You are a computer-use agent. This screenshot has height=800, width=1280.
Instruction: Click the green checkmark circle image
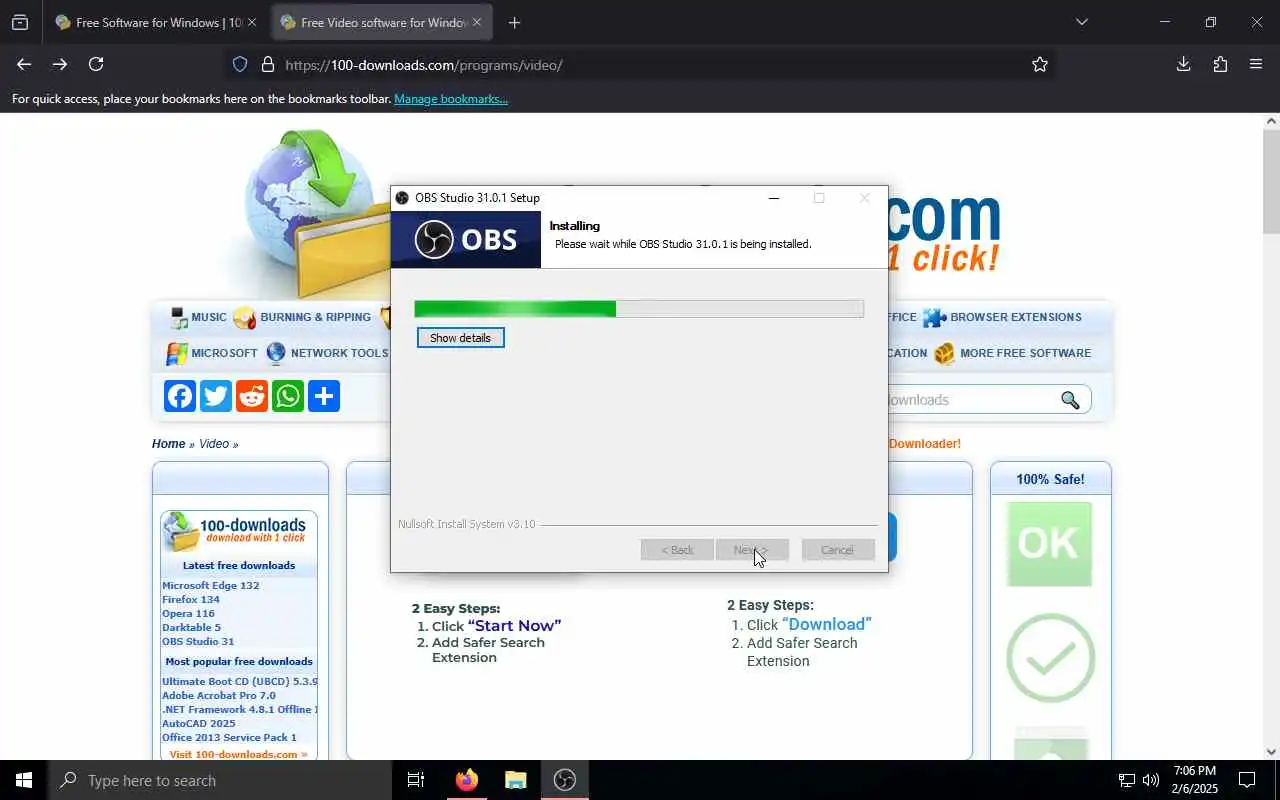pyautogui.click(x=1050, y=658)
